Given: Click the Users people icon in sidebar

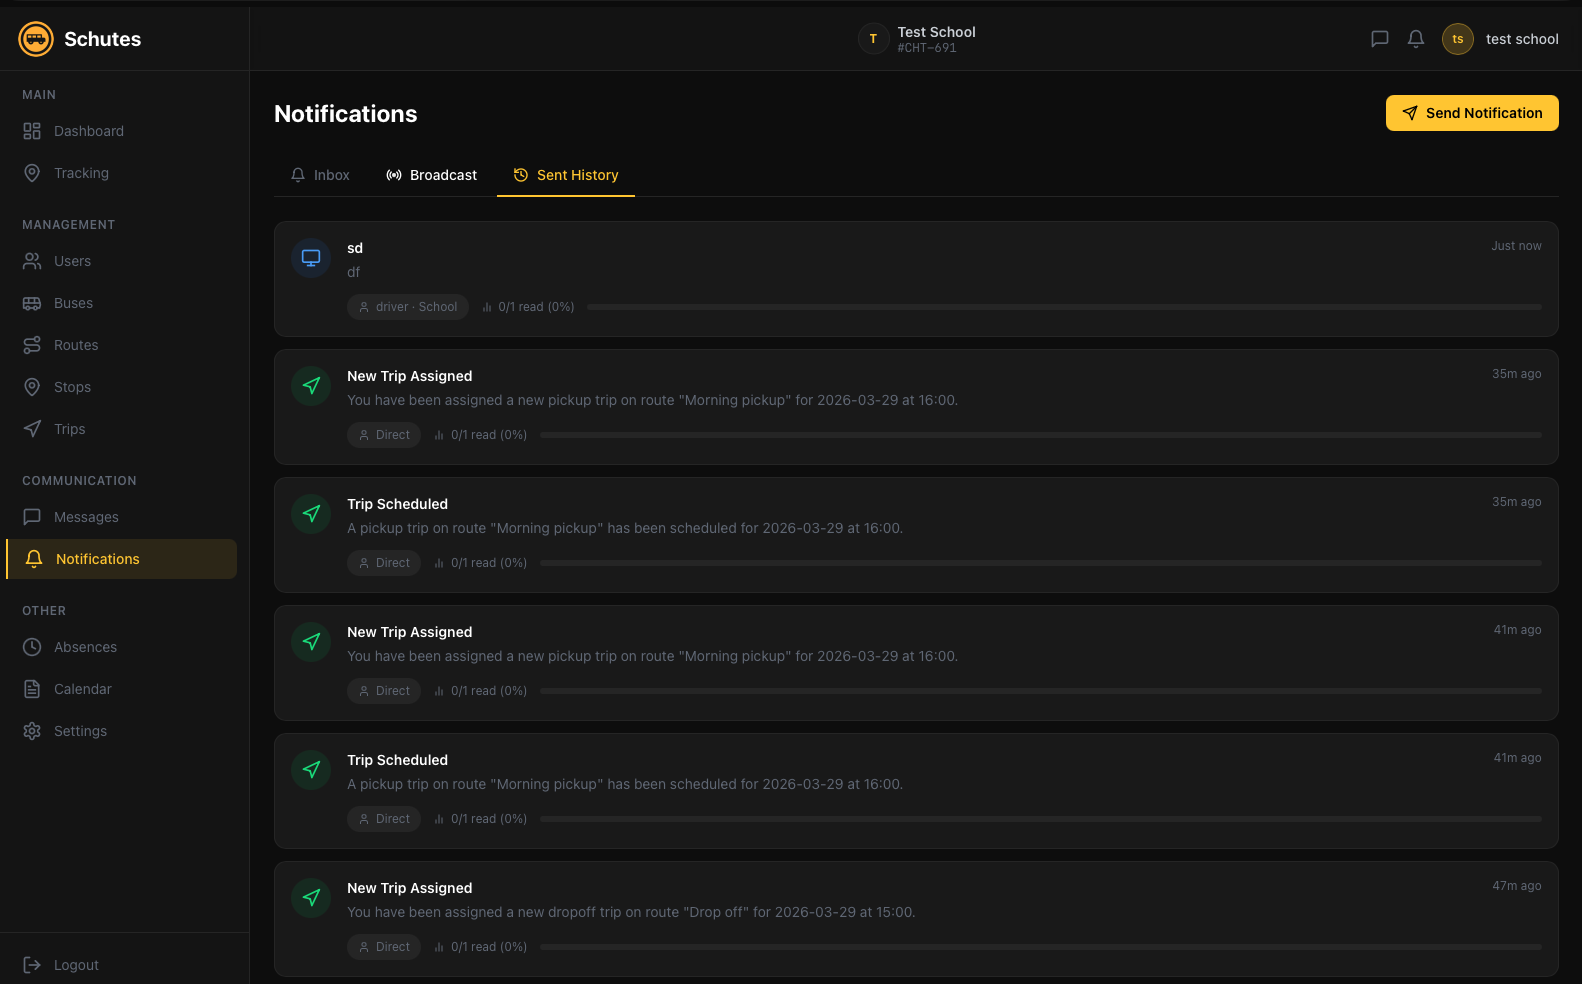Looking at the screenshot, I should coord(32,261).
